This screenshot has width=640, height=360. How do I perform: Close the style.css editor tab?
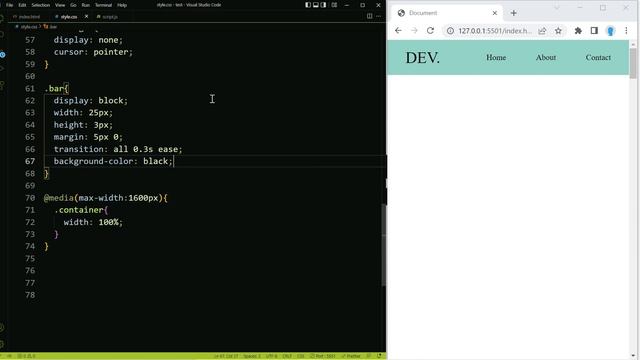click(86, 17)
